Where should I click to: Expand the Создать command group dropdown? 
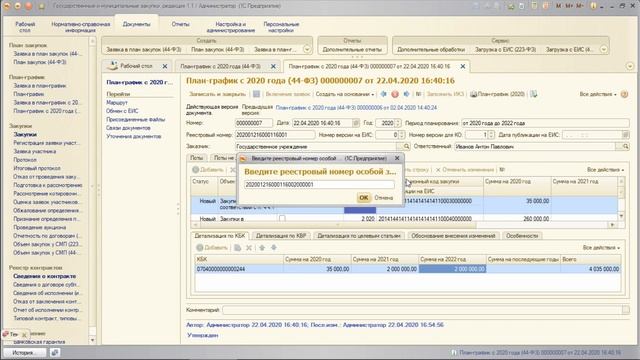(307, 49)
